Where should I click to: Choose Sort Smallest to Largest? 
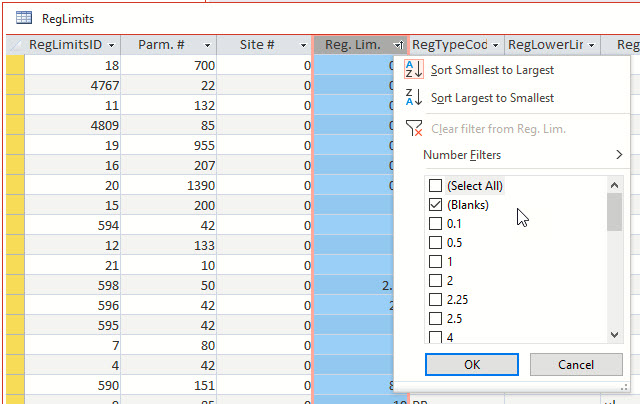492,70
